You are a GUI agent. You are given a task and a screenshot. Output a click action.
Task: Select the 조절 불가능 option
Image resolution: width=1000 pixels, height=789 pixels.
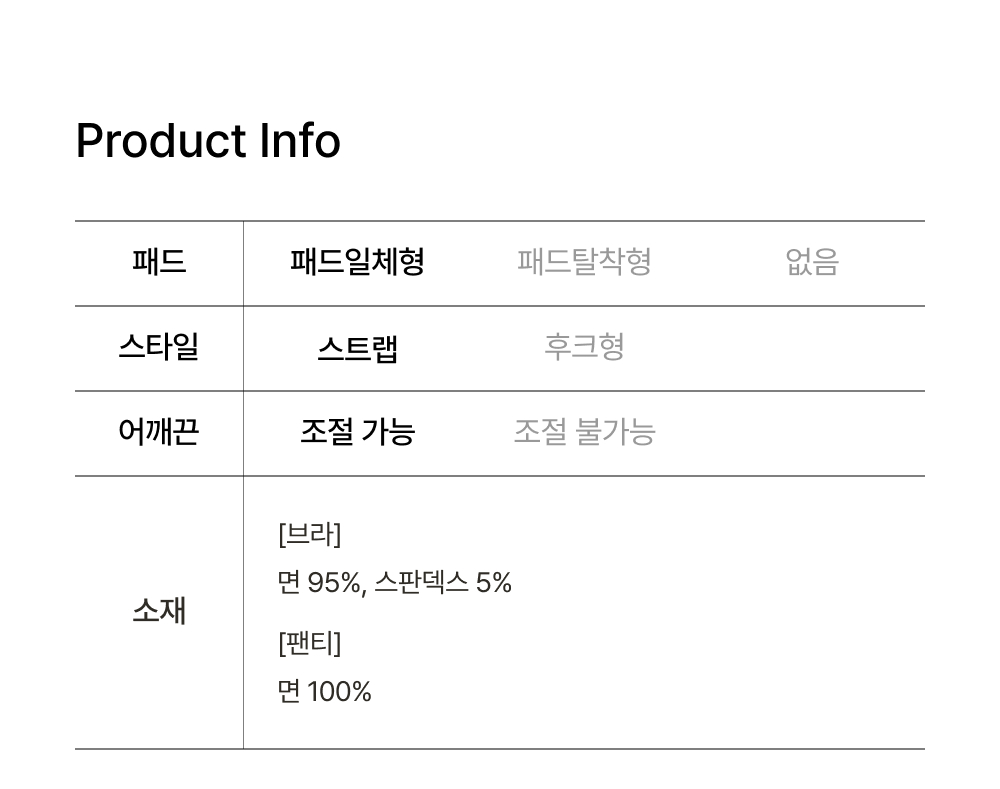[584, 433]
